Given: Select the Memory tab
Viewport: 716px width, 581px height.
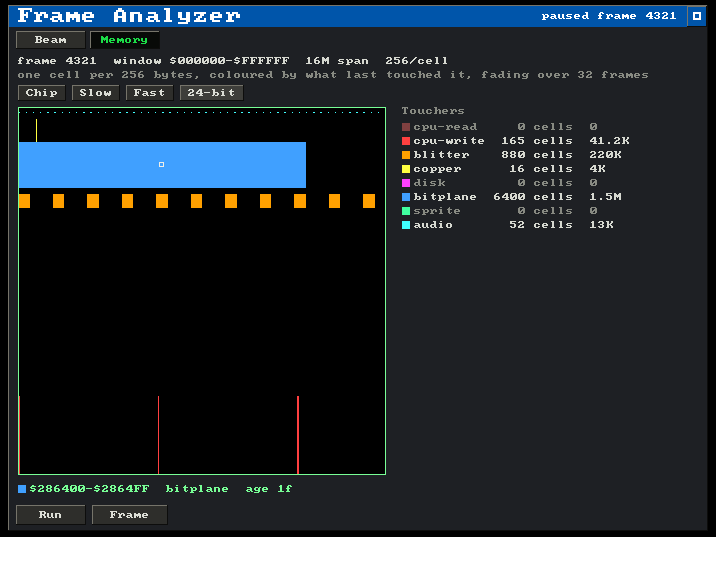Looking at the screenshot, I should click(x=124, y=40).
